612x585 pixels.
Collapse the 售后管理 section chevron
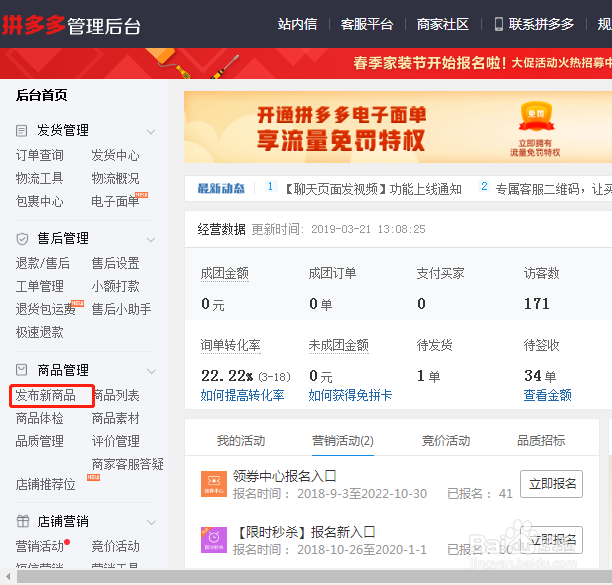point(151,240)
